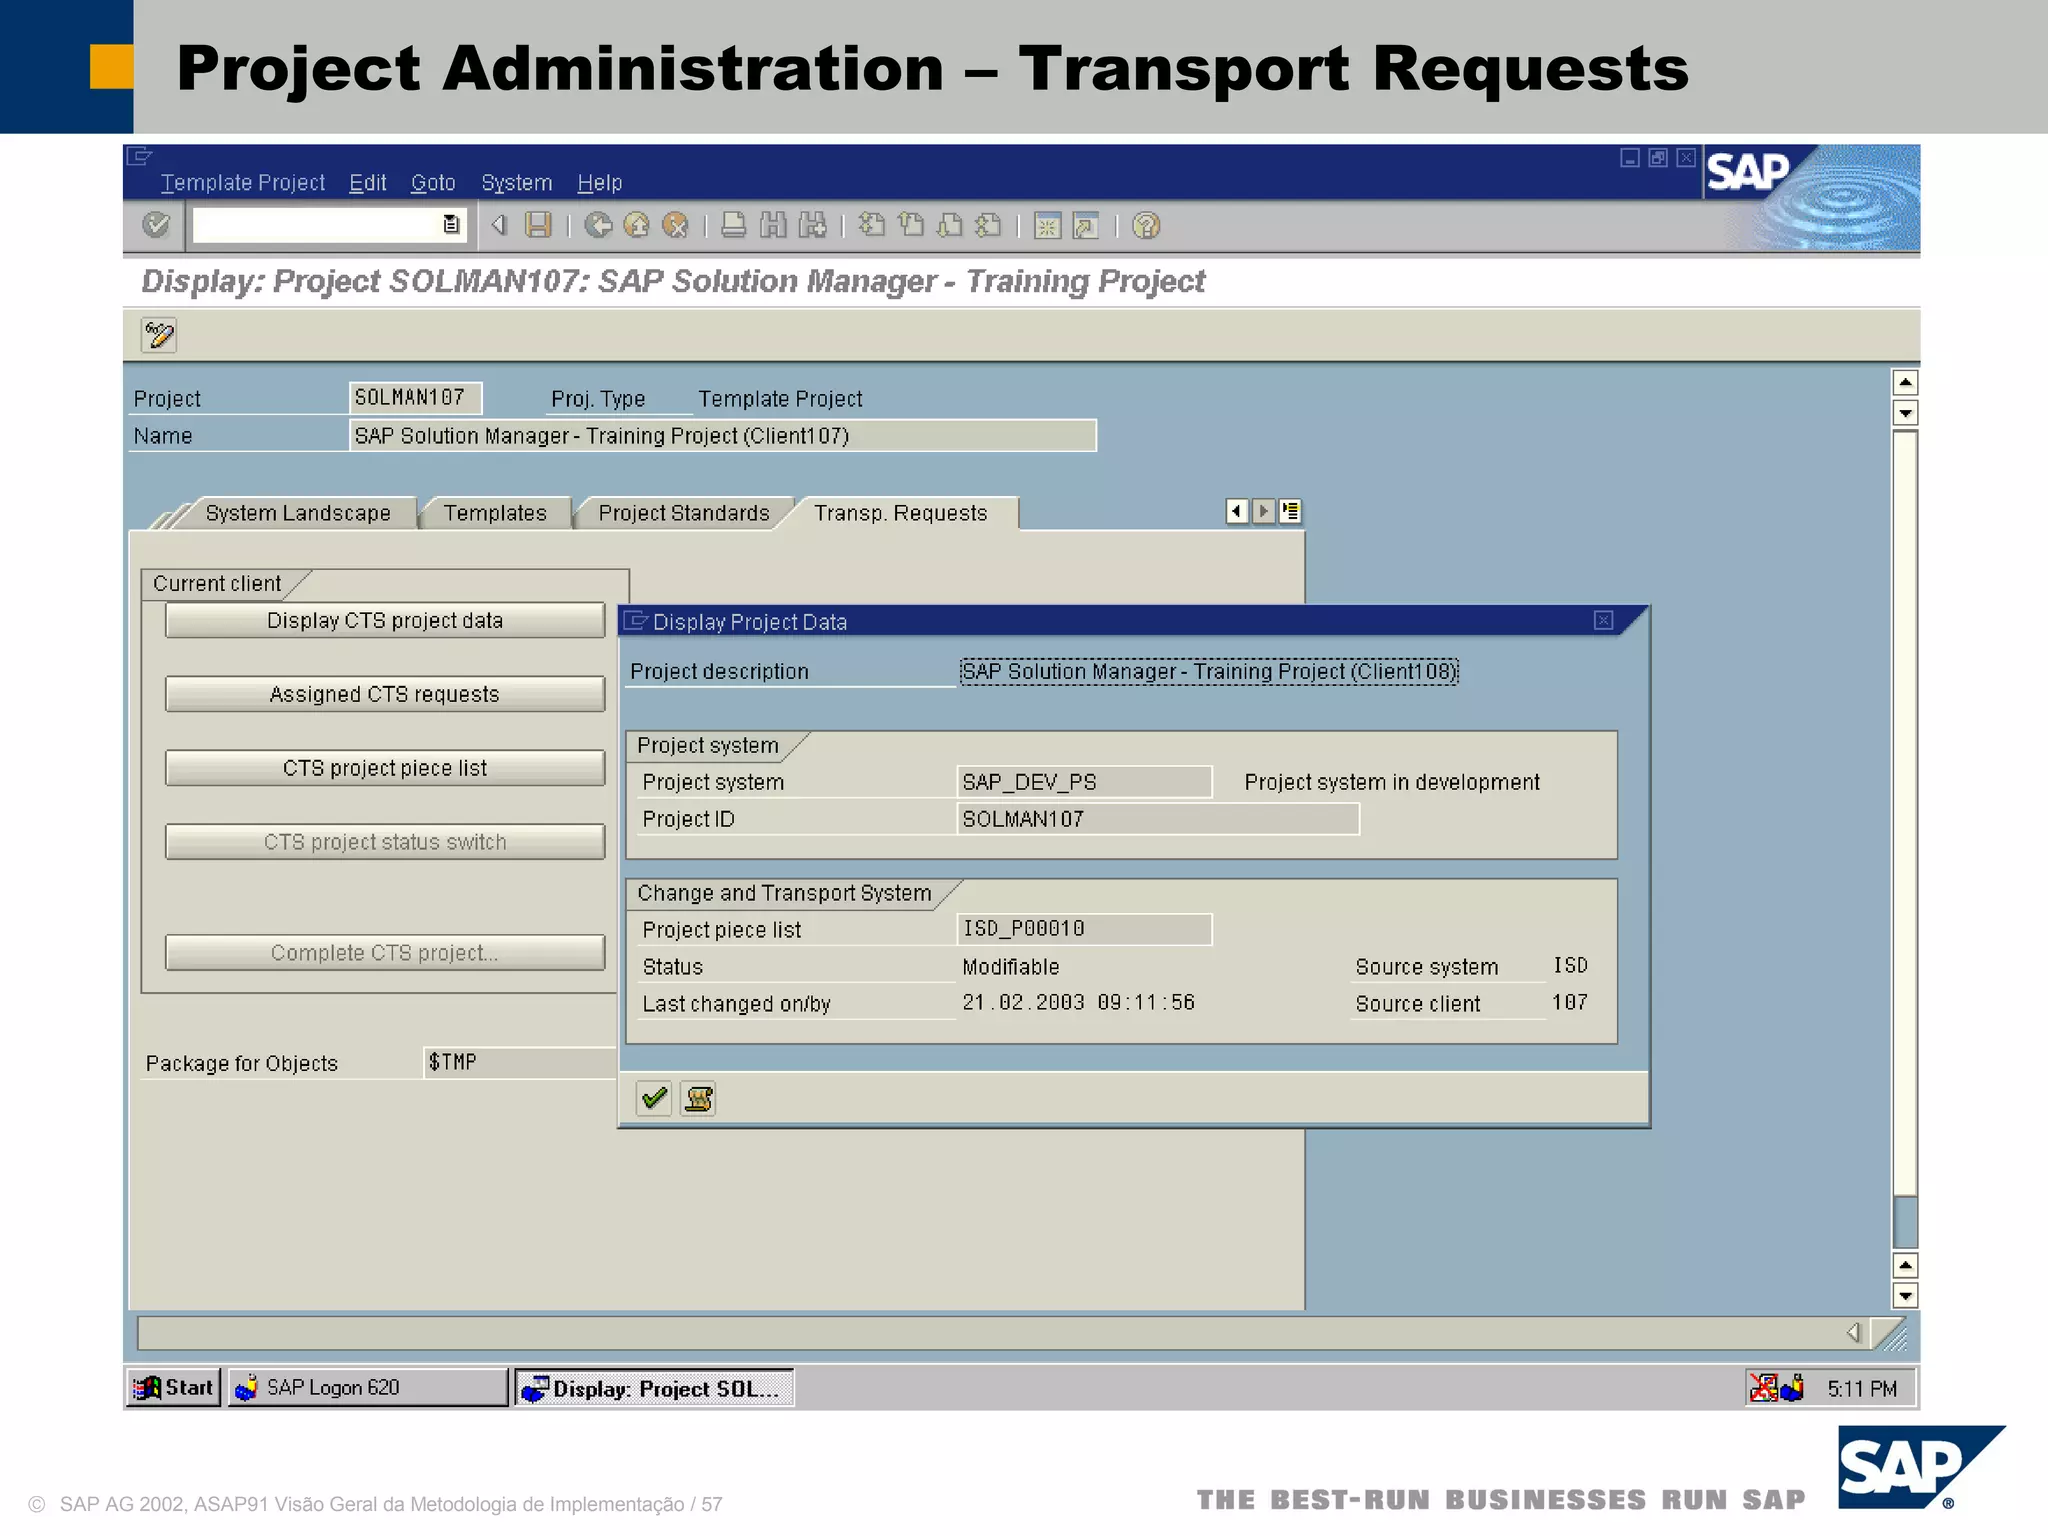Viewport: 2048px width, 1536px height.
Task: Click the Save diskette icon
Action: click(x=538, y=226)
